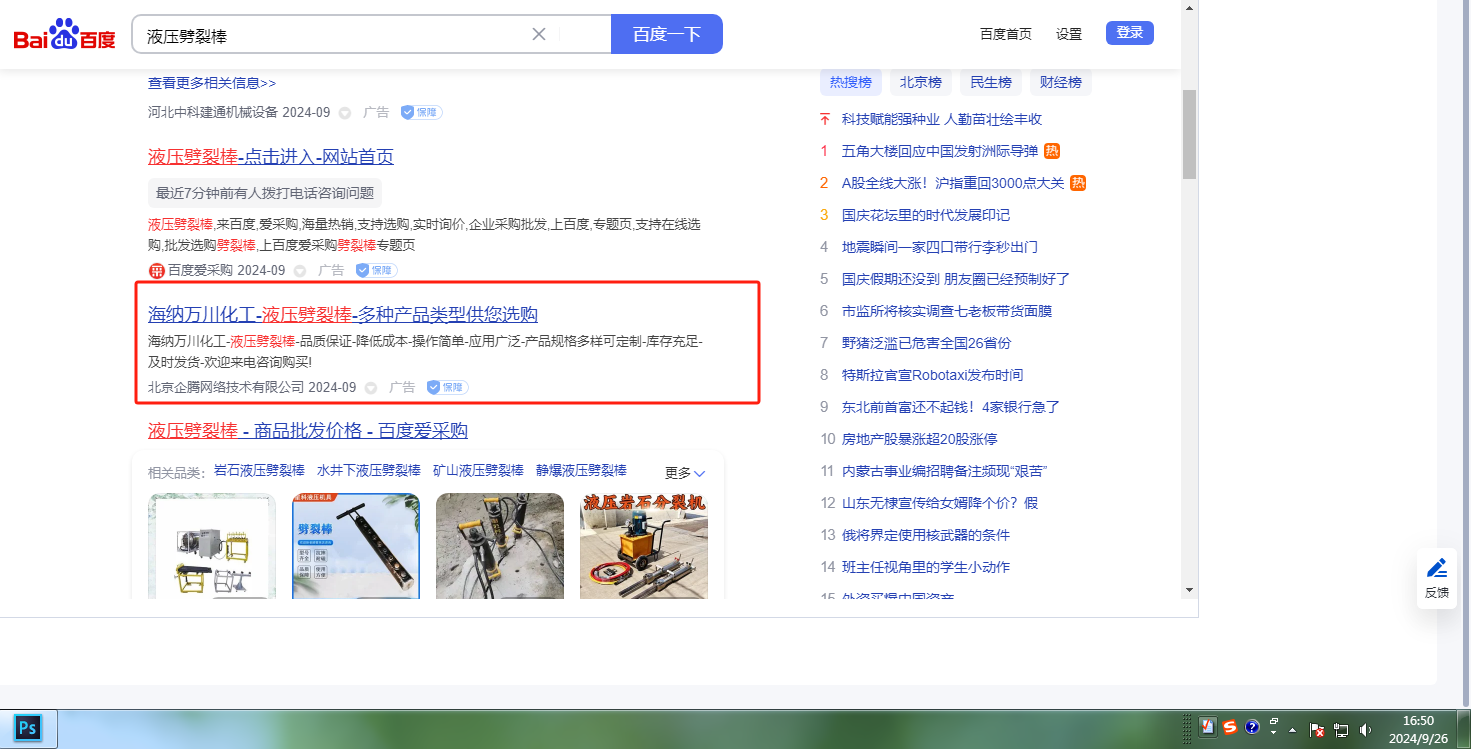Open Photoshop from the taskbar
1471x749 pixels.
pyautogui.click(x=29, y=729)
